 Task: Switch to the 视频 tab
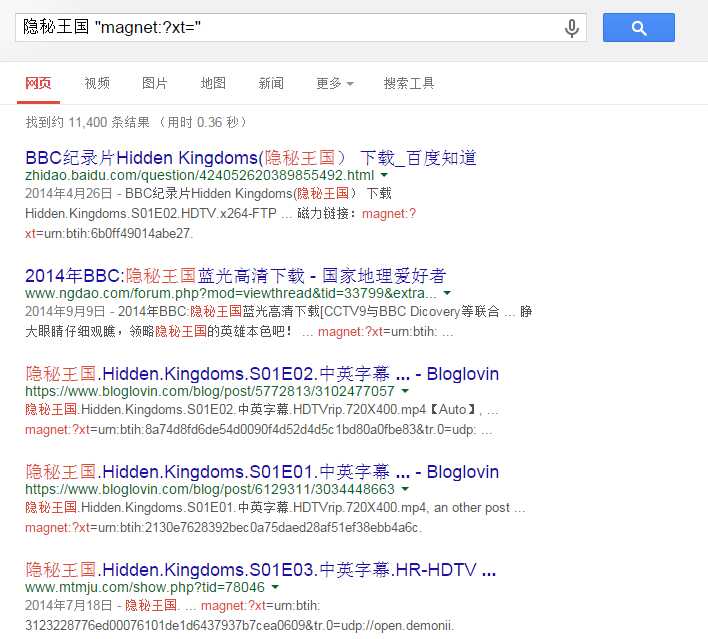(x=97, y=83)
